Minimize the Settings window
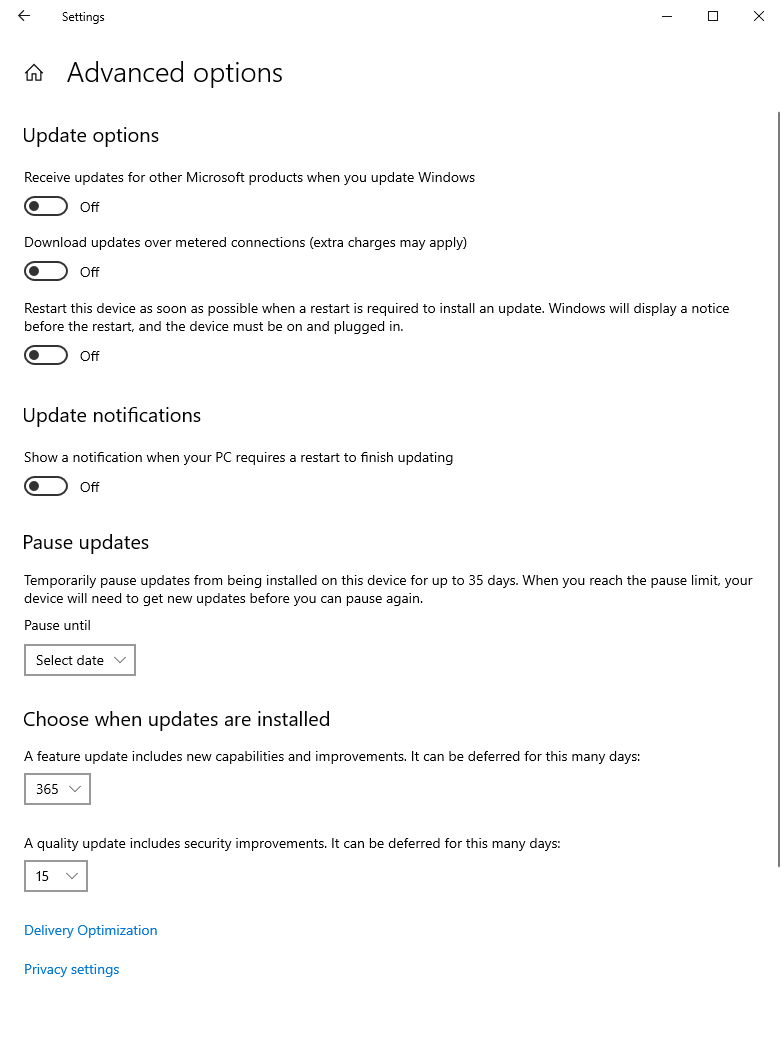 (x=667, y=16)
